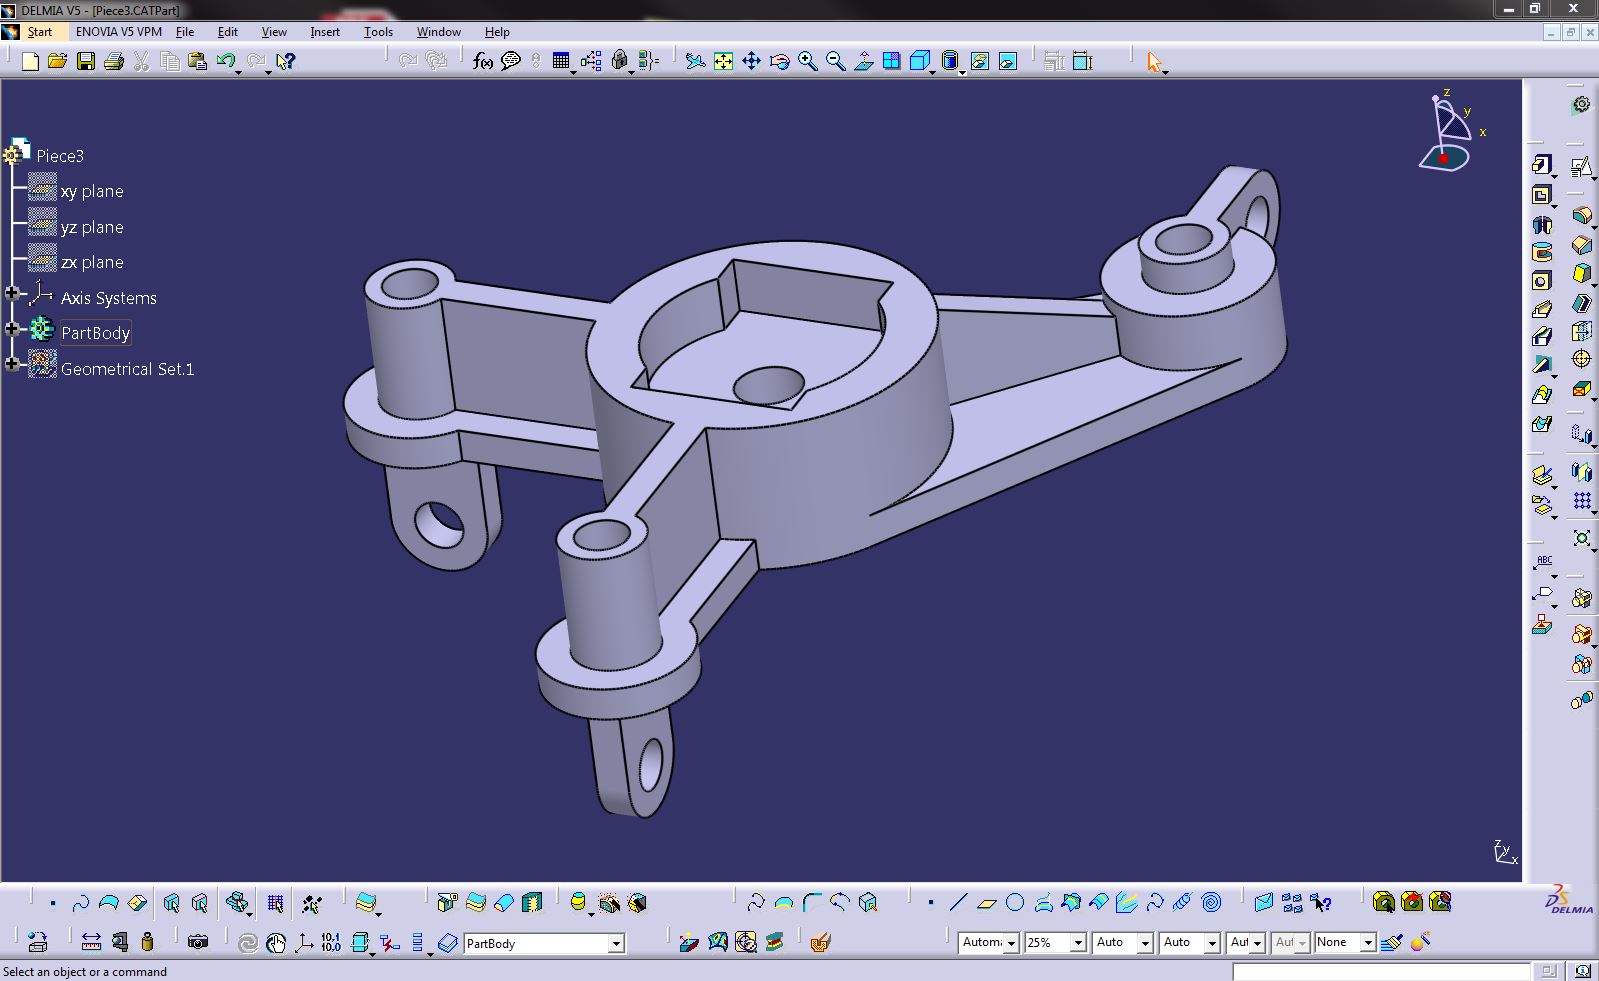Click the Zoom In magnifier
This screenshot has width=1599, height=981.
click(x=808, y=62)
